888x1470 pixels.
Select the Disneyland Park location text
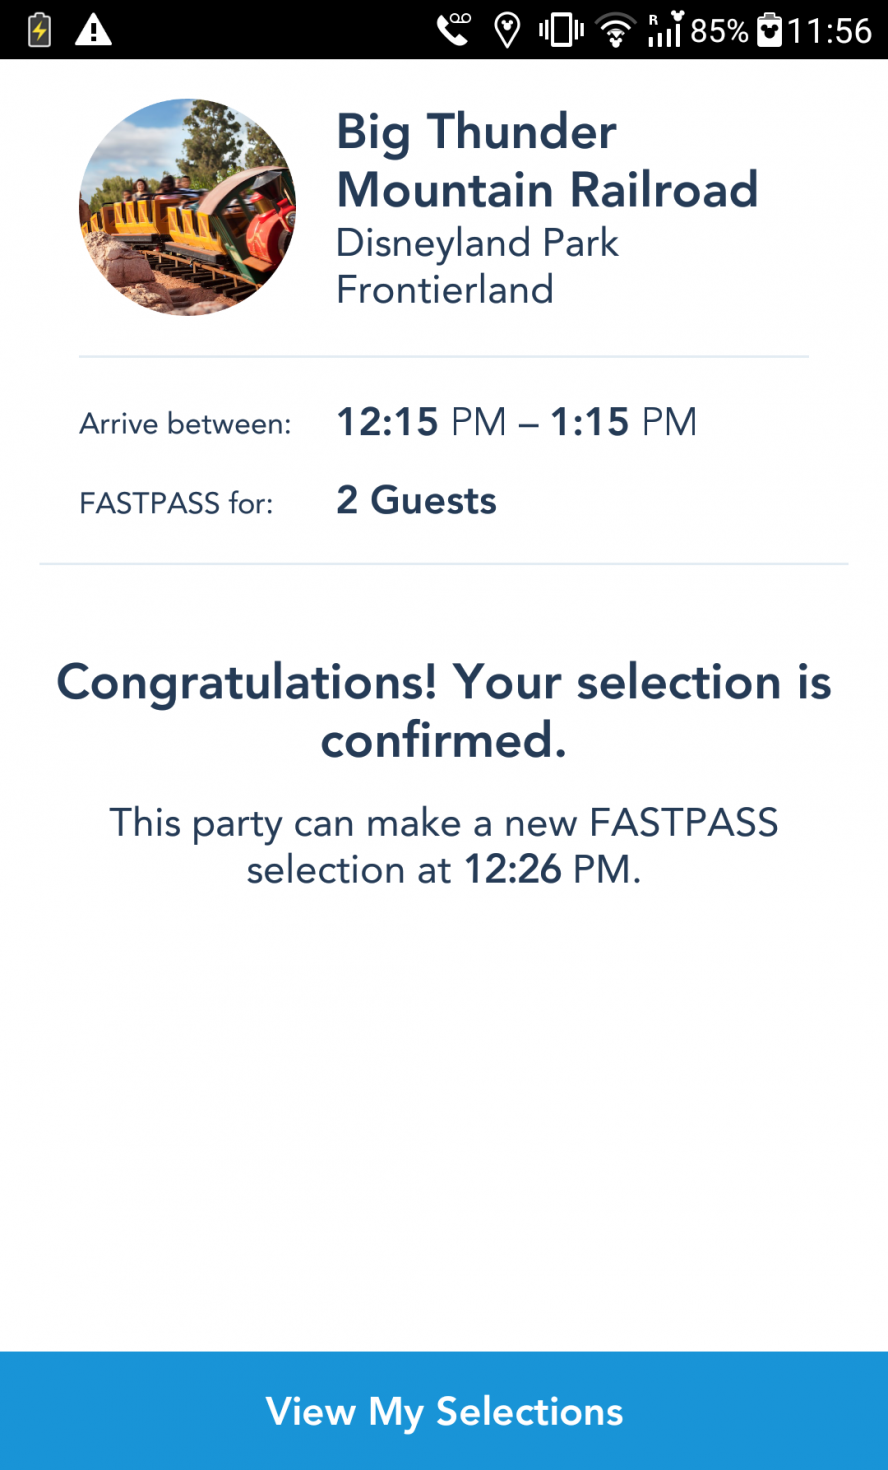click(477, 243)
